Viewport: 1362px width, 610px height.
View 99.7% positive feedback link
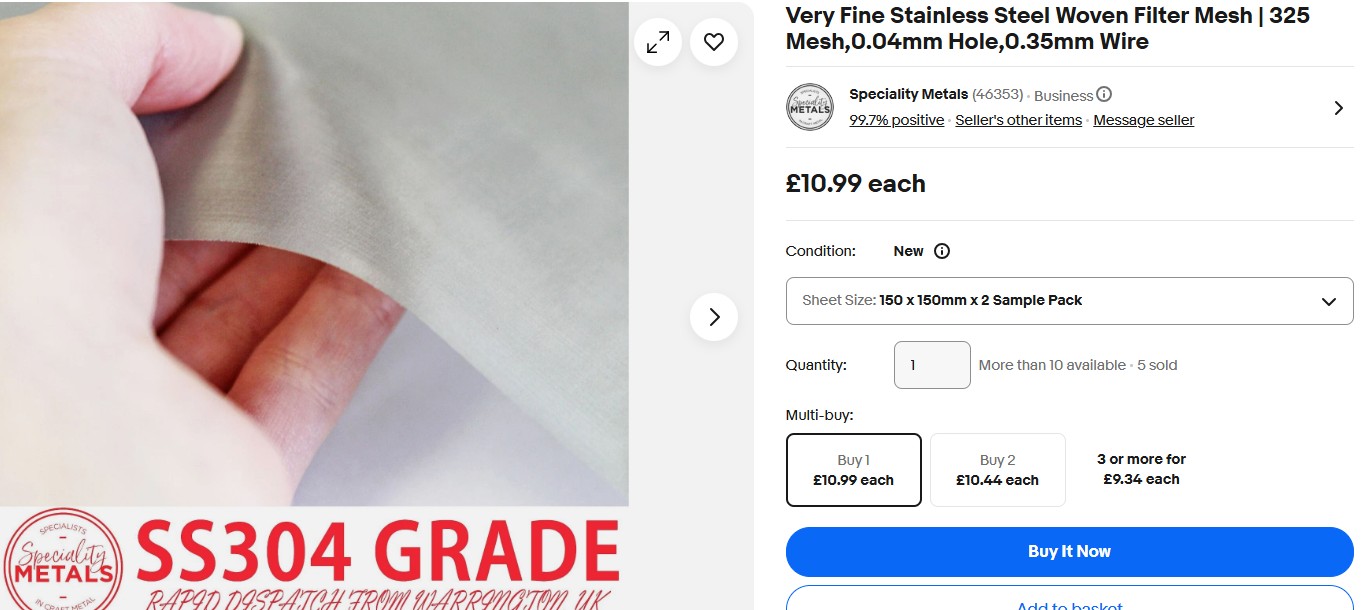[896, 120]
